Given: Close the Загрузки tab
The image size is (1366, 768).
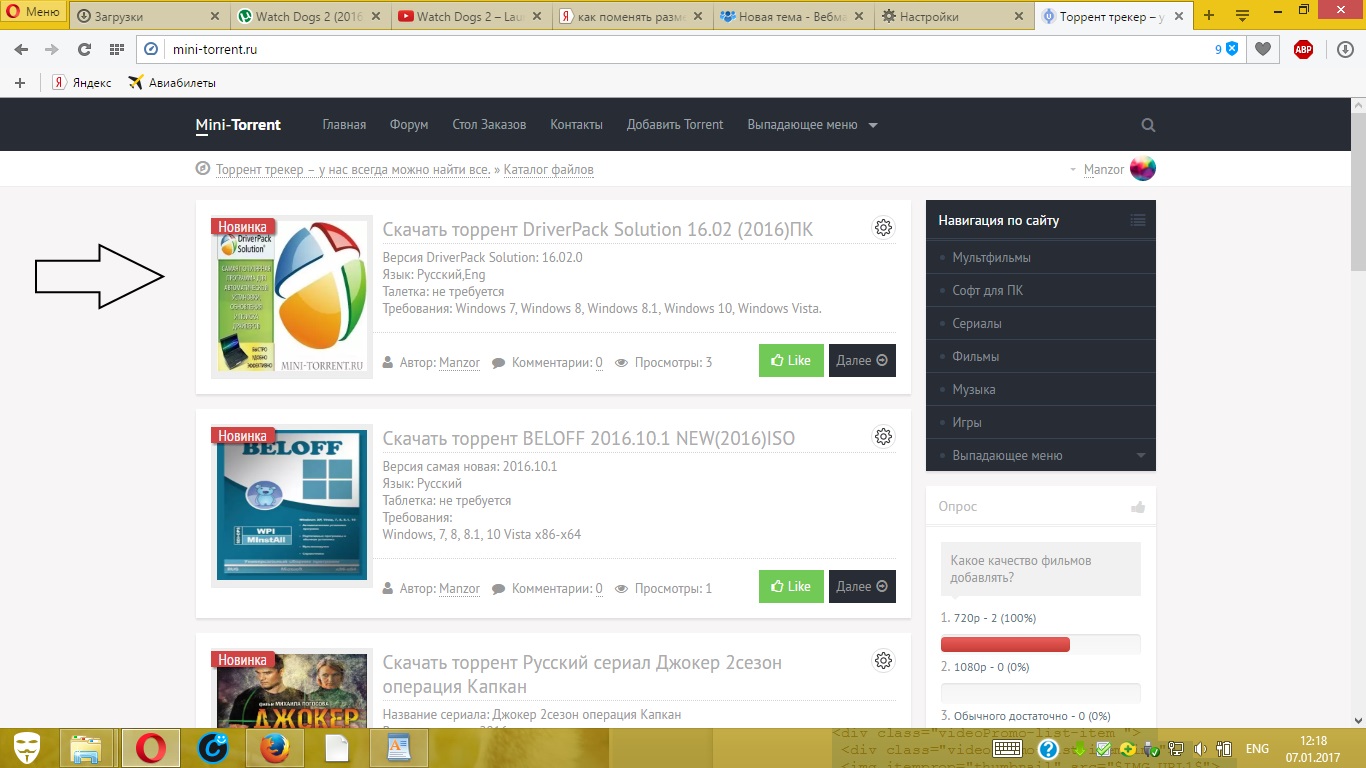Looking at the screenshot, I should click(216, 16).
